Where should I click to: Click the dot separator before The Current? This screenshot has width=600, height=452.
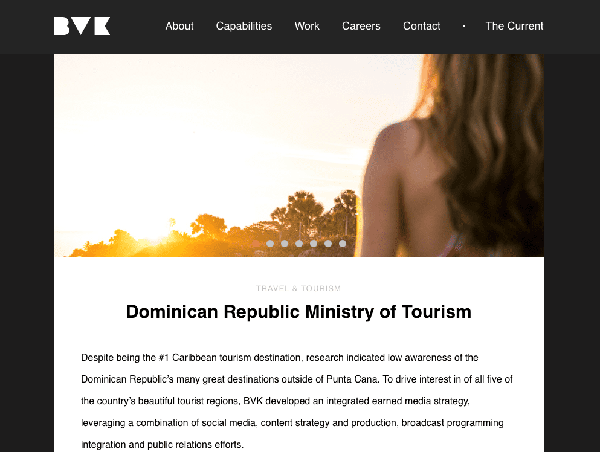pyautogui.click(x=464, y=26)
